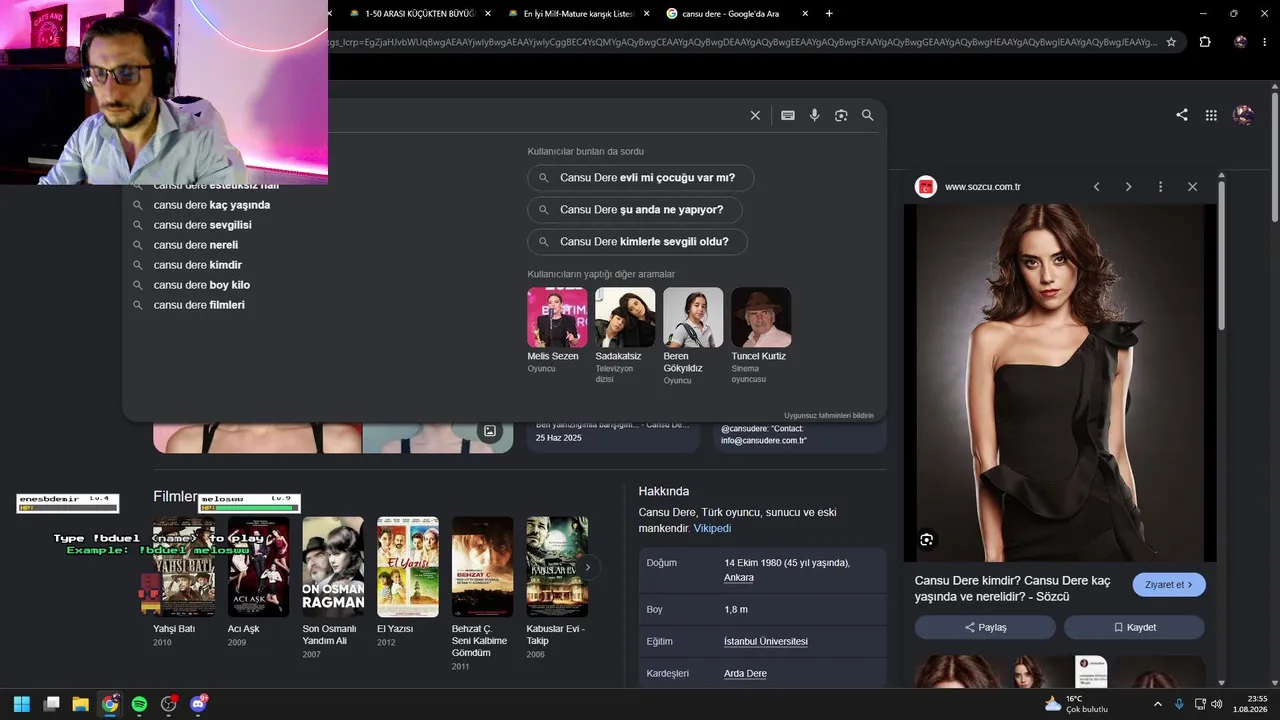Show more films with the carousel arrow
Screen dimensions: 1280x720
tap(588, 567)
